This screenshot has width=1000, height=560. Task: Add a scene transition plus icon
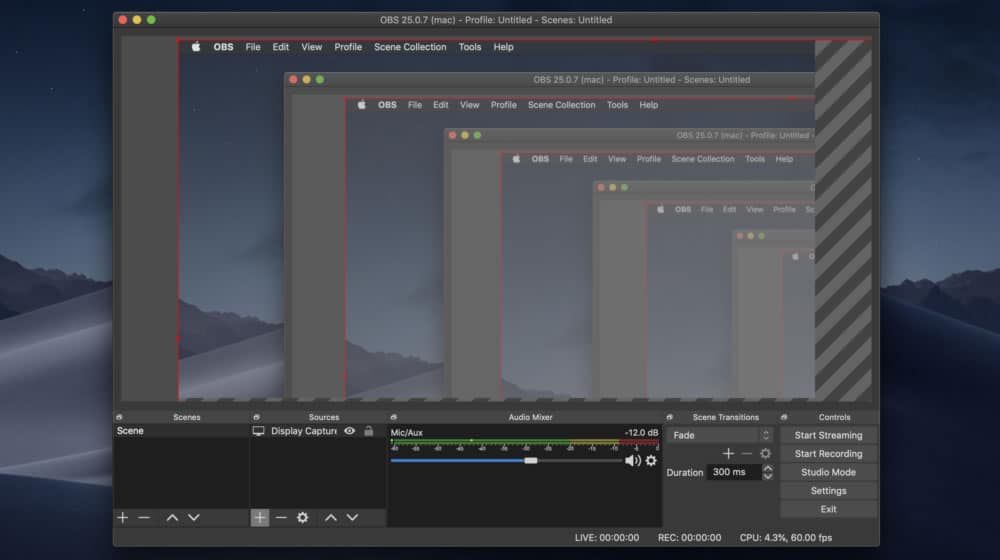coord(728,453)
